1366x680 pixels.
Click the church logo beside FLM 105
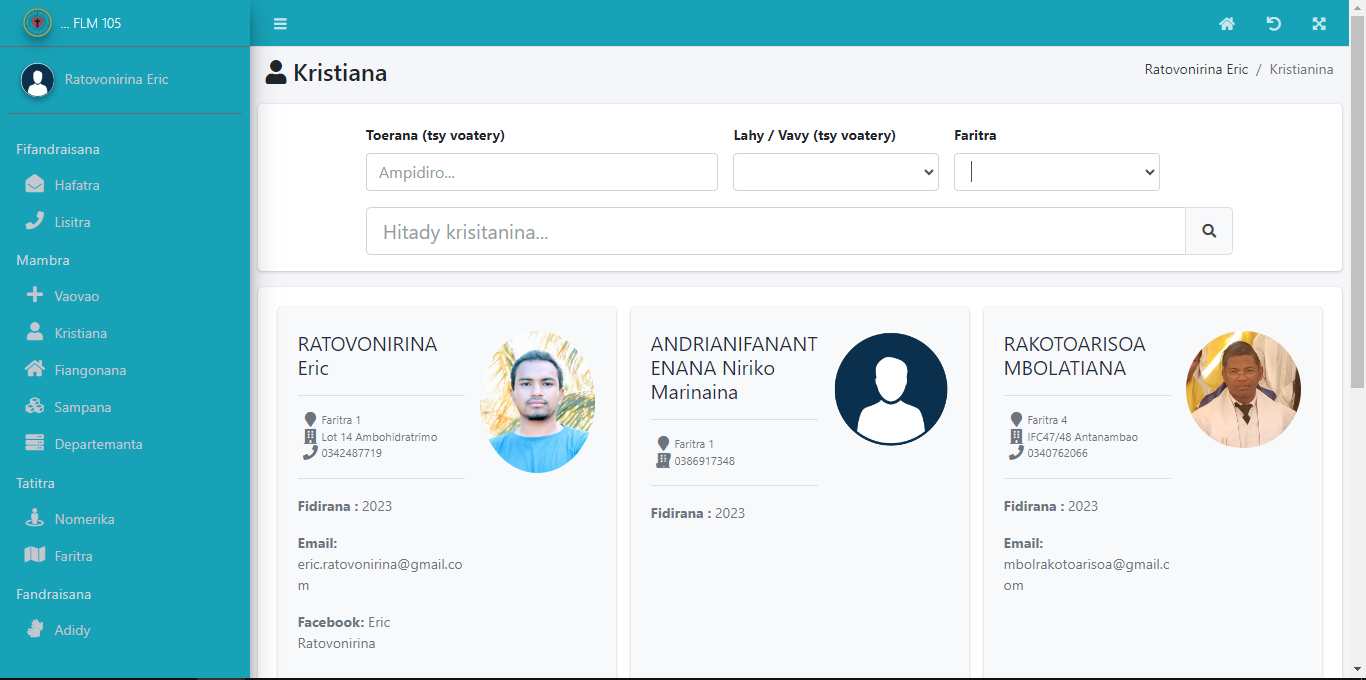(x=37, y=22)
